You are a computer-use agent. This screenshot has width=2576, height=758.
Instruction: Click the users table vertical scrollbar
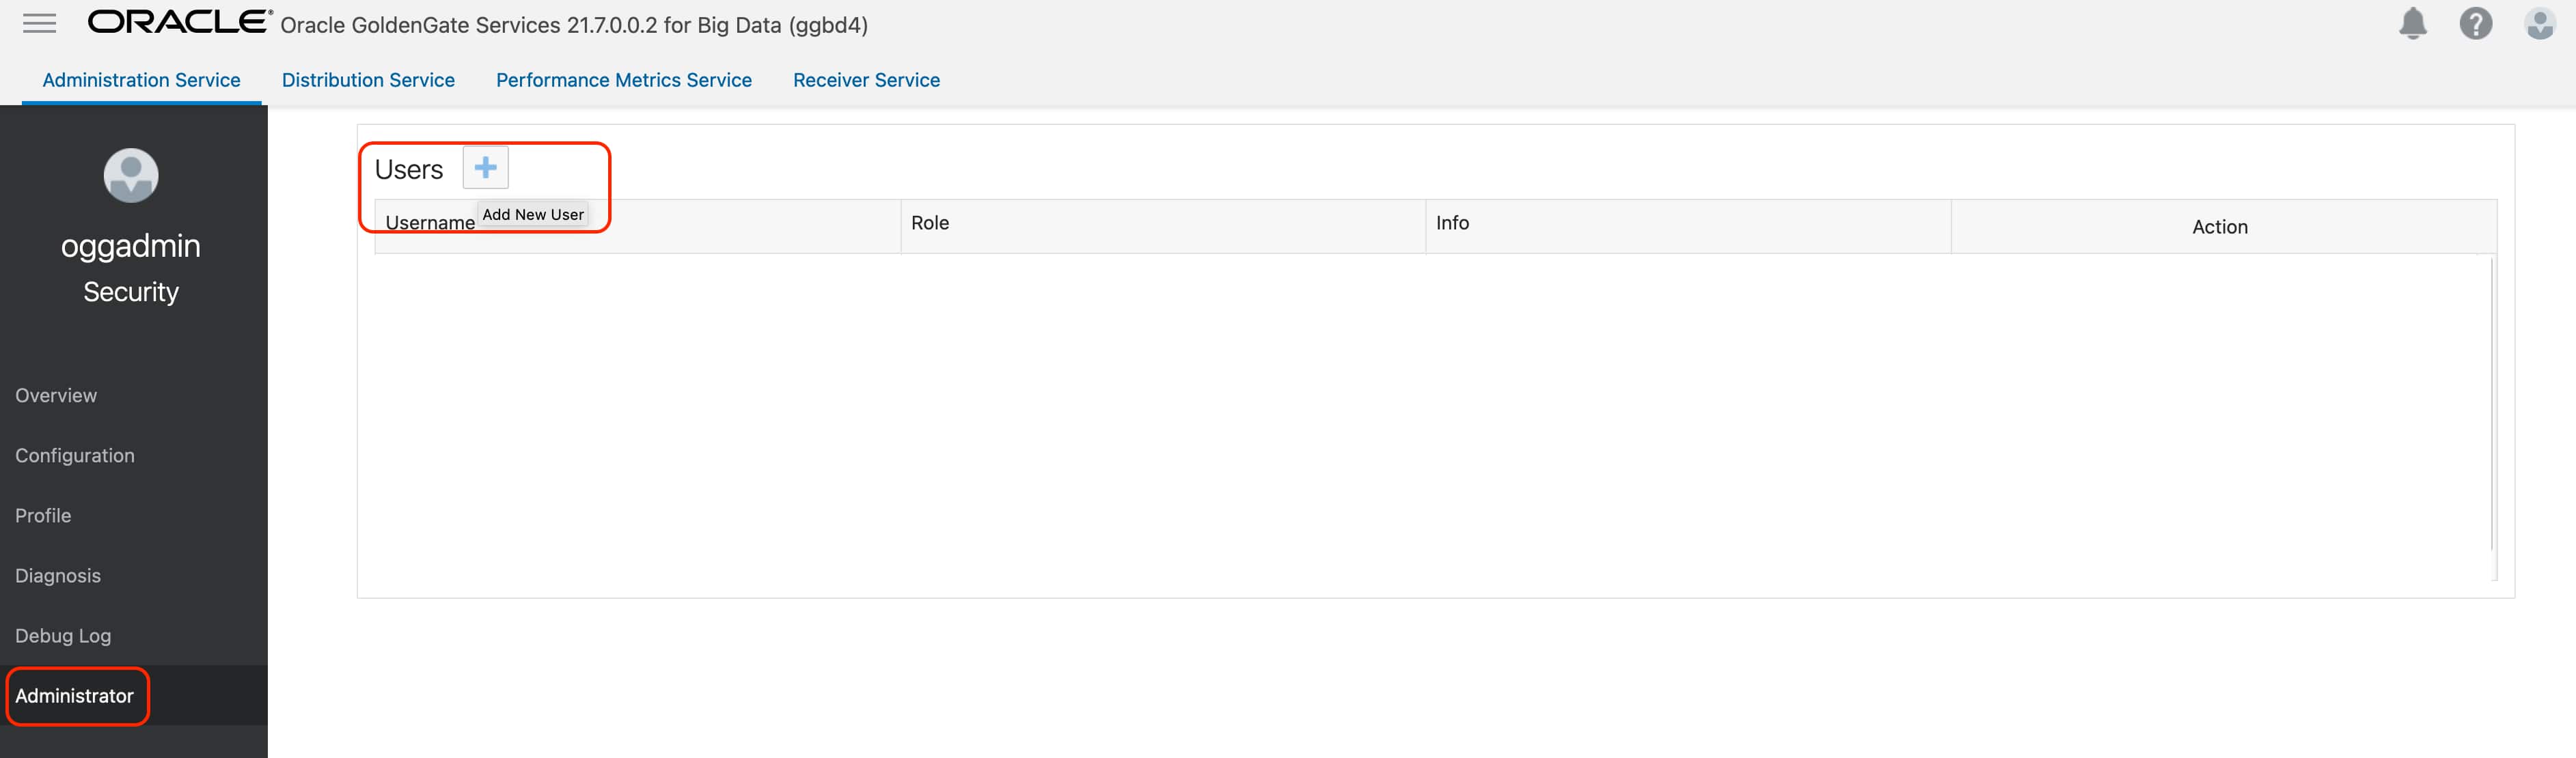point(2491,400)
